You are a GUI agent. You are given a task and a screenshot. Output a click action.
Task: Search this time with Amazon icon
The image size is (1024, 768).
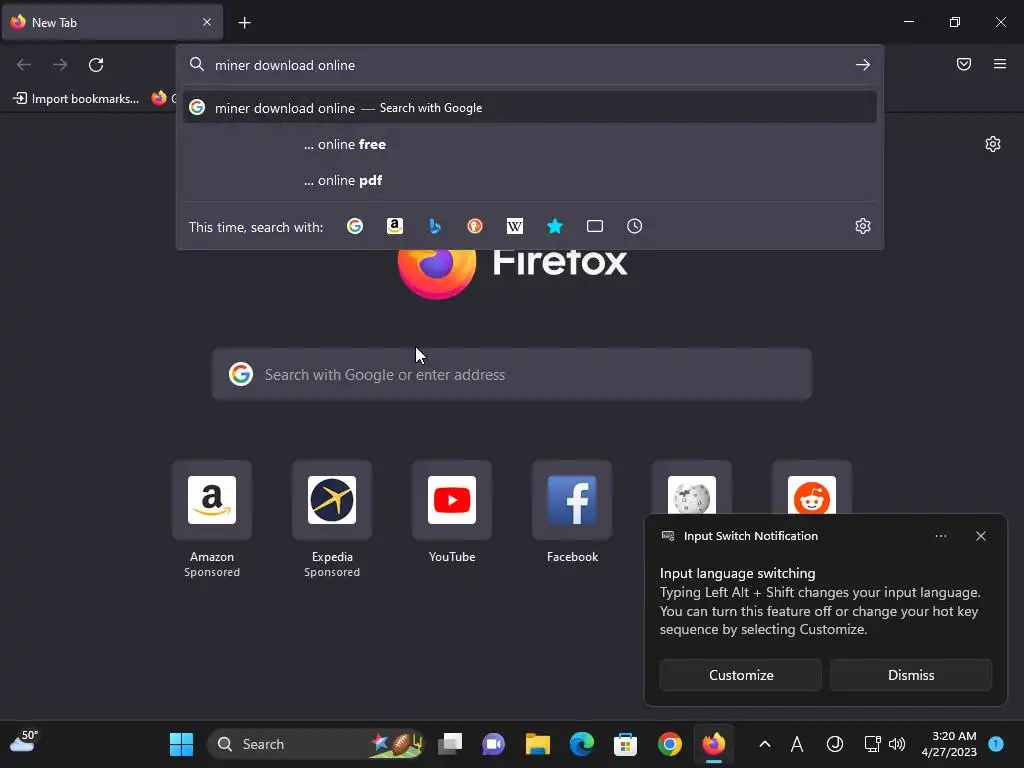(394, 226)
